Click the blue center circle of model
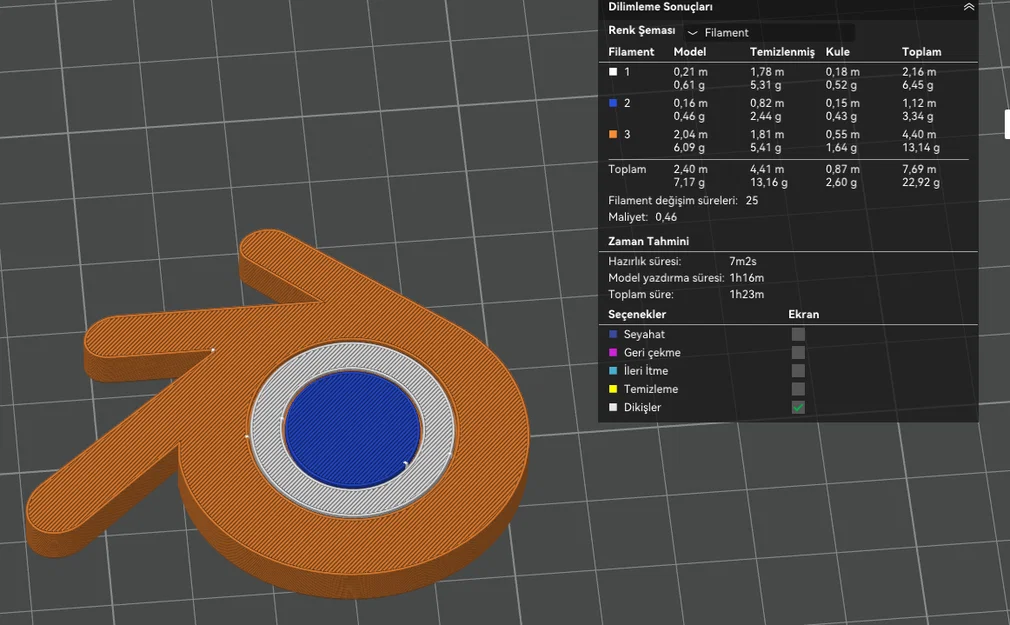 pyautogui.click(x=352, y=428)
